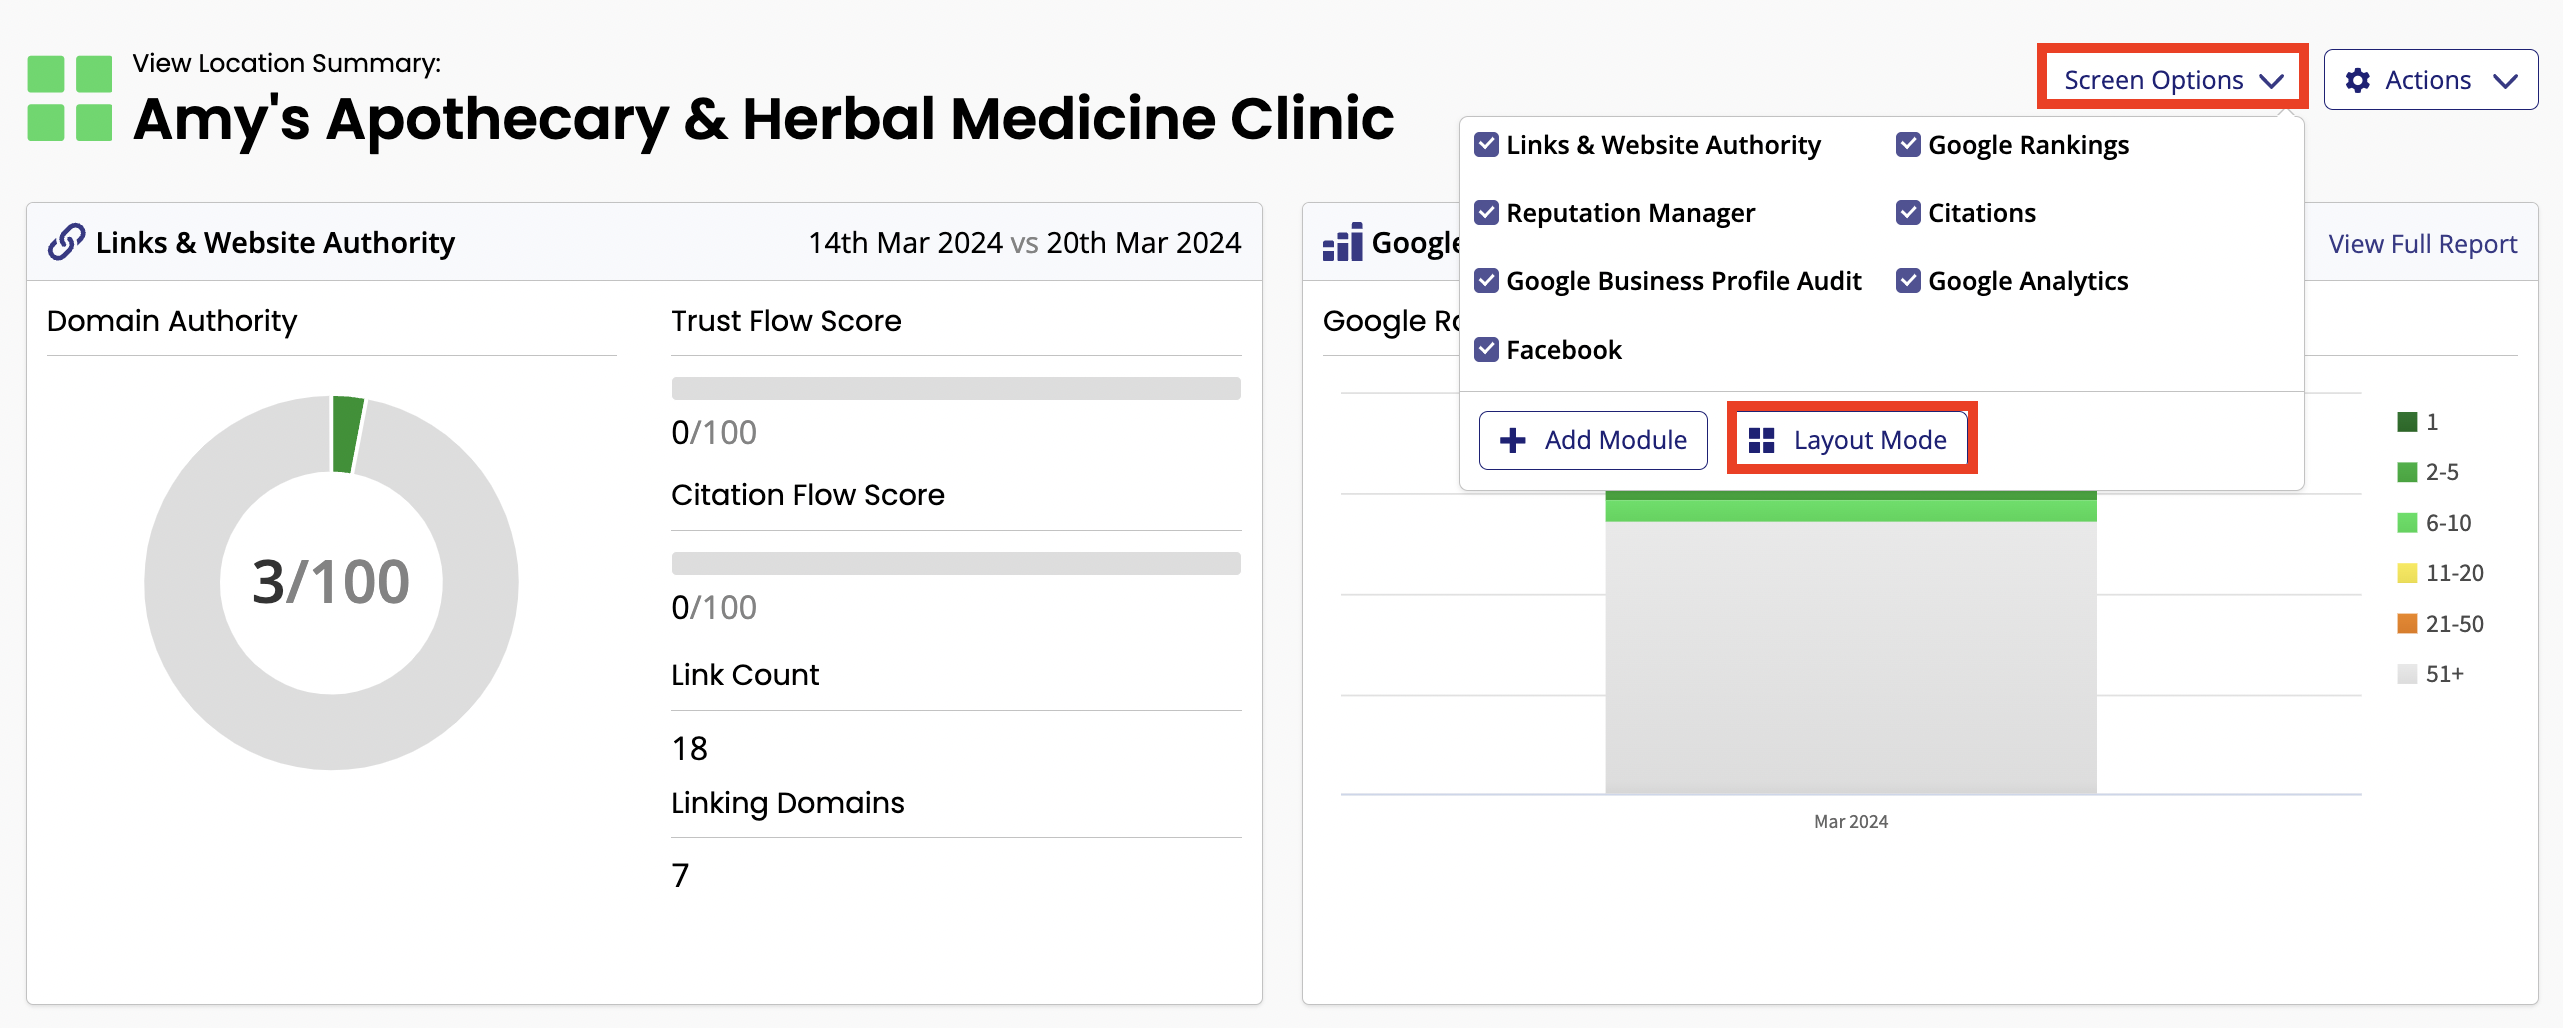This screenshot has height=1028, width=2563.
Task: Open the View Full Report link
Action: 2422,244
